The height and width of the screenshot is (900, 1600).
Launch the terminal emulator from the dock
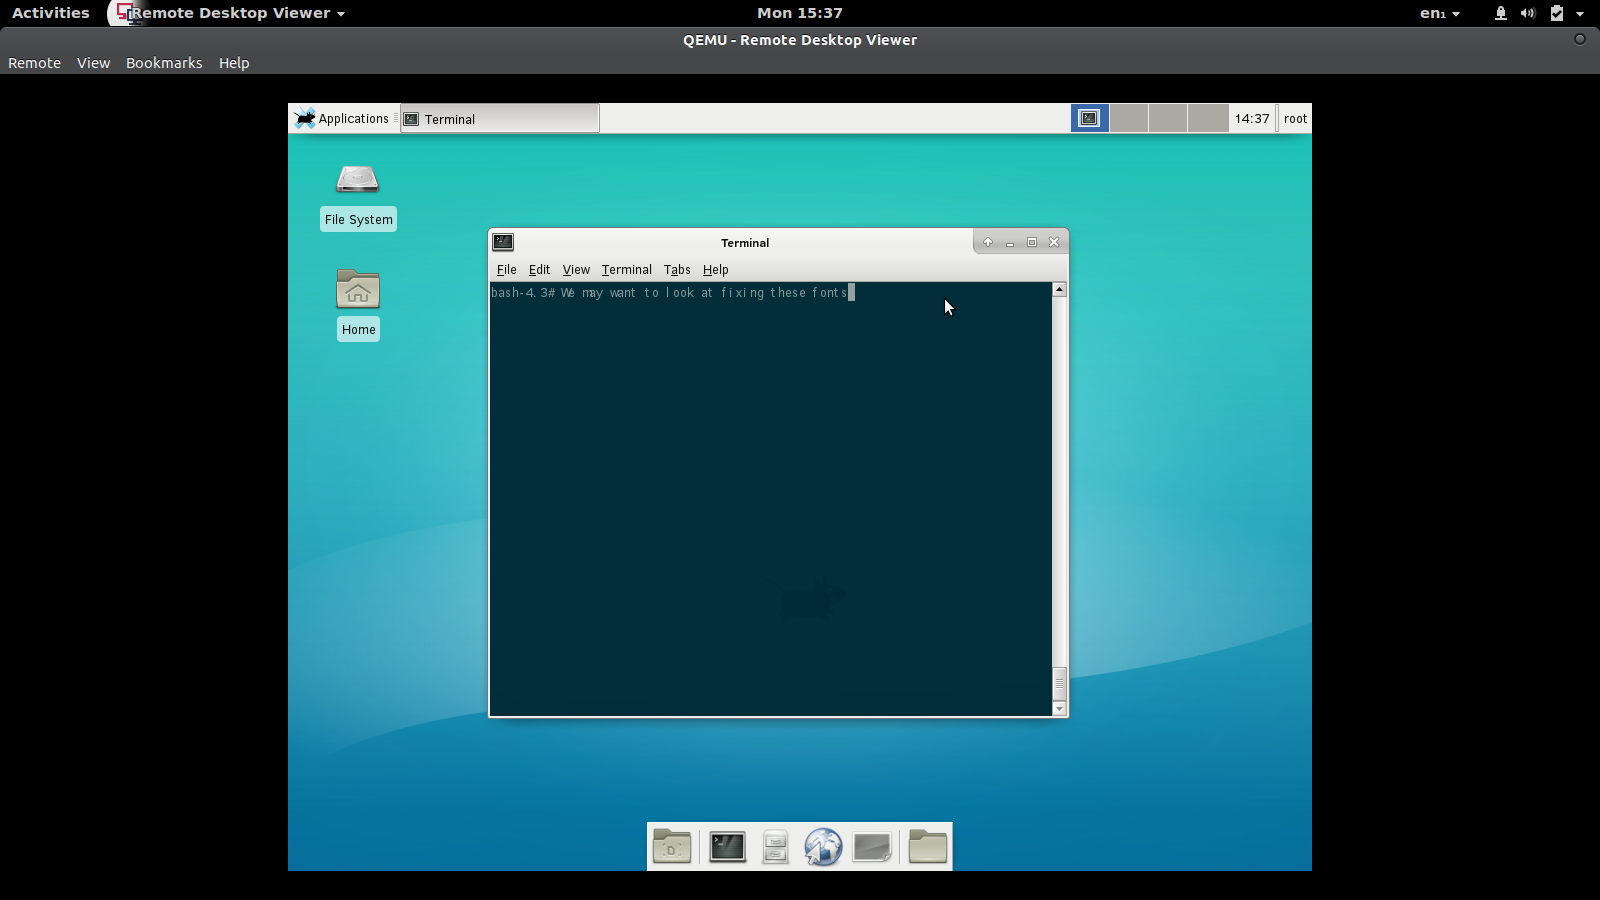[x=727, y=847]
